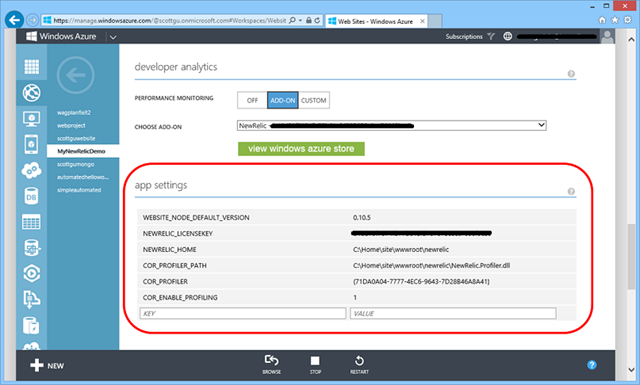The image size is (640, 385).
Task: Open Media Services play icon
Action: [31, 274]
